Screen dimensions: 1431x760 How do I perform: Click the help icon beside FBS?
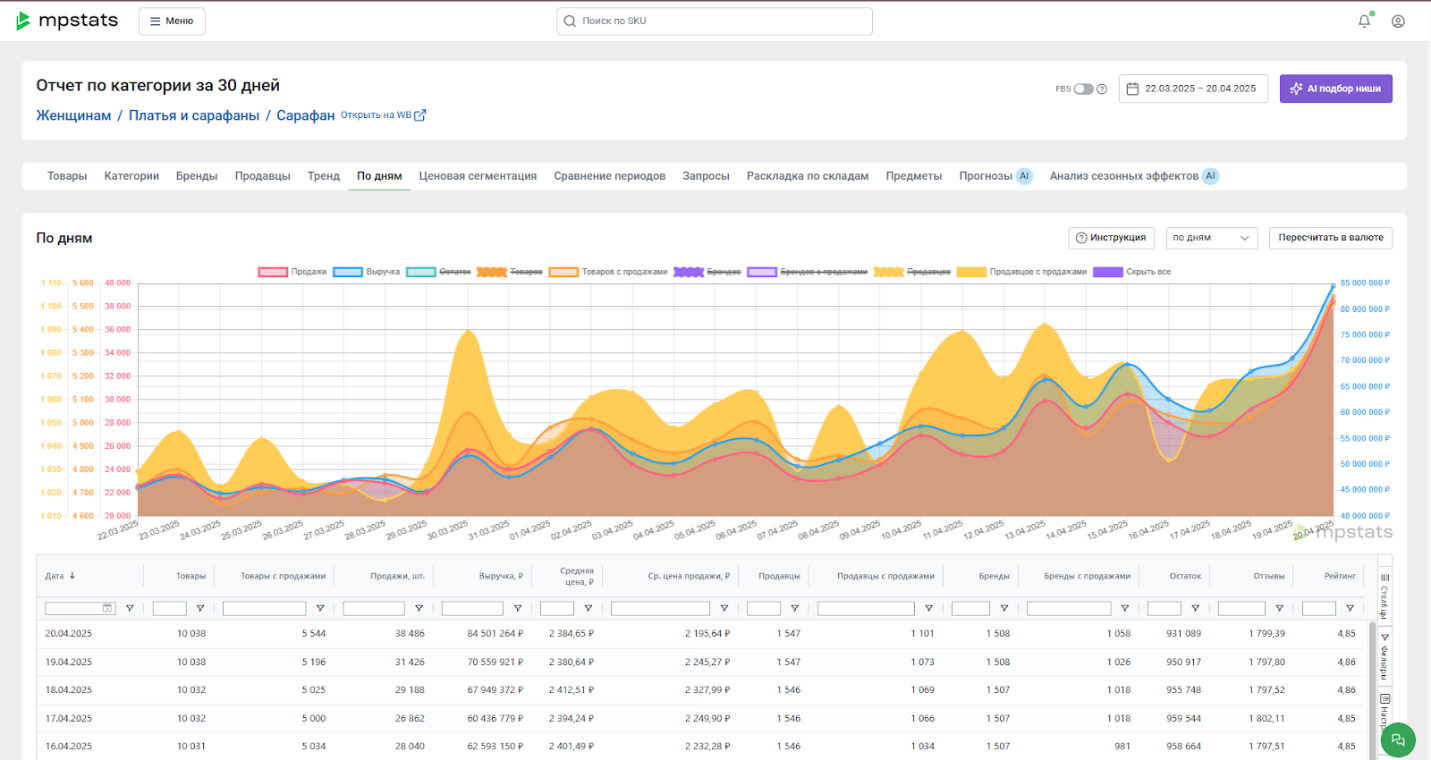[1102, 89]
